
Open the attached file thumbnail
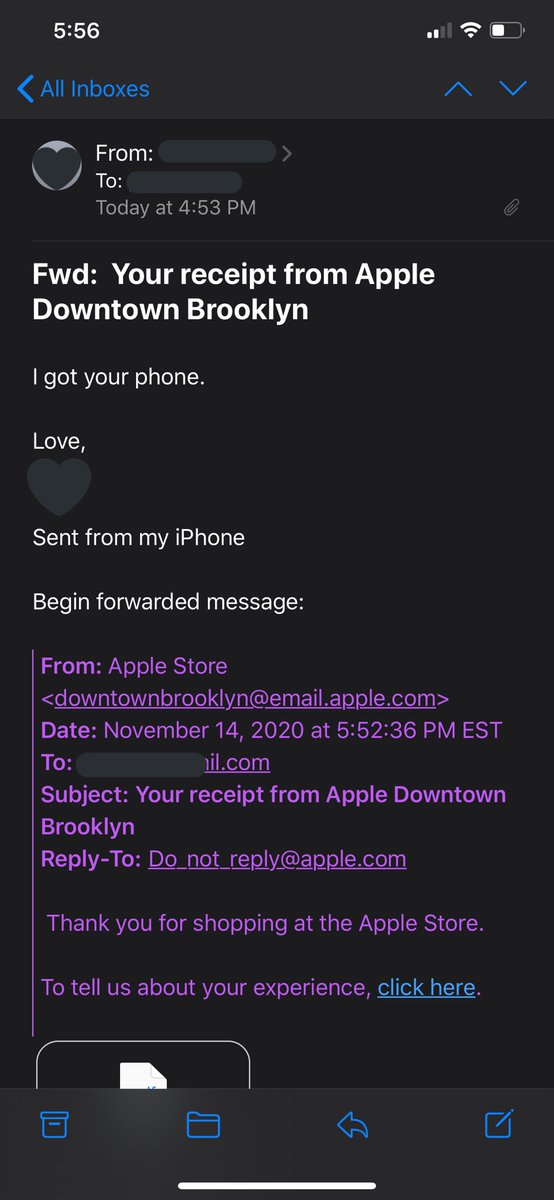[x=143, y=1065]
